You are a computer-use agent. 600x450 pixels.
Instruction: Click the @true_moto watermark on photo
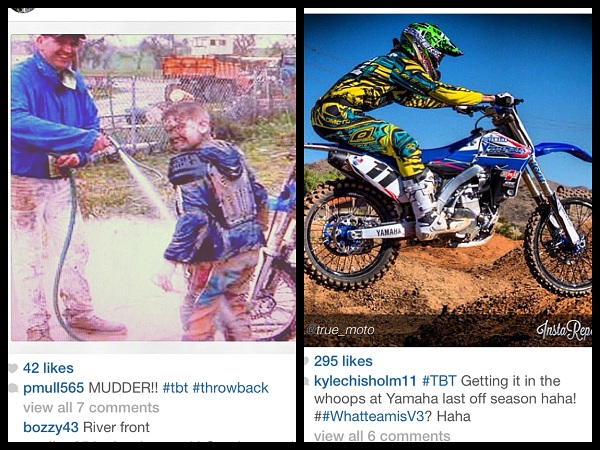coord(340,330)
